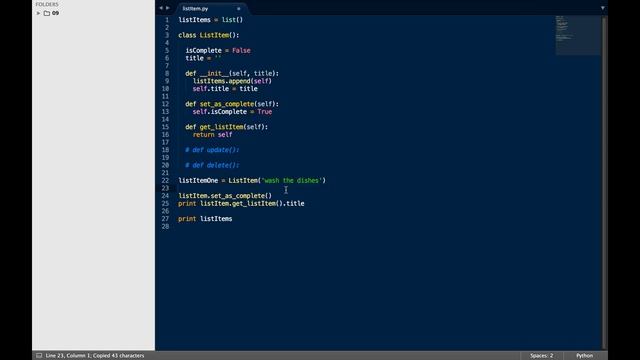640x360 pixels.
Task: Open the Python syntax selector
Action: [584, 356]
